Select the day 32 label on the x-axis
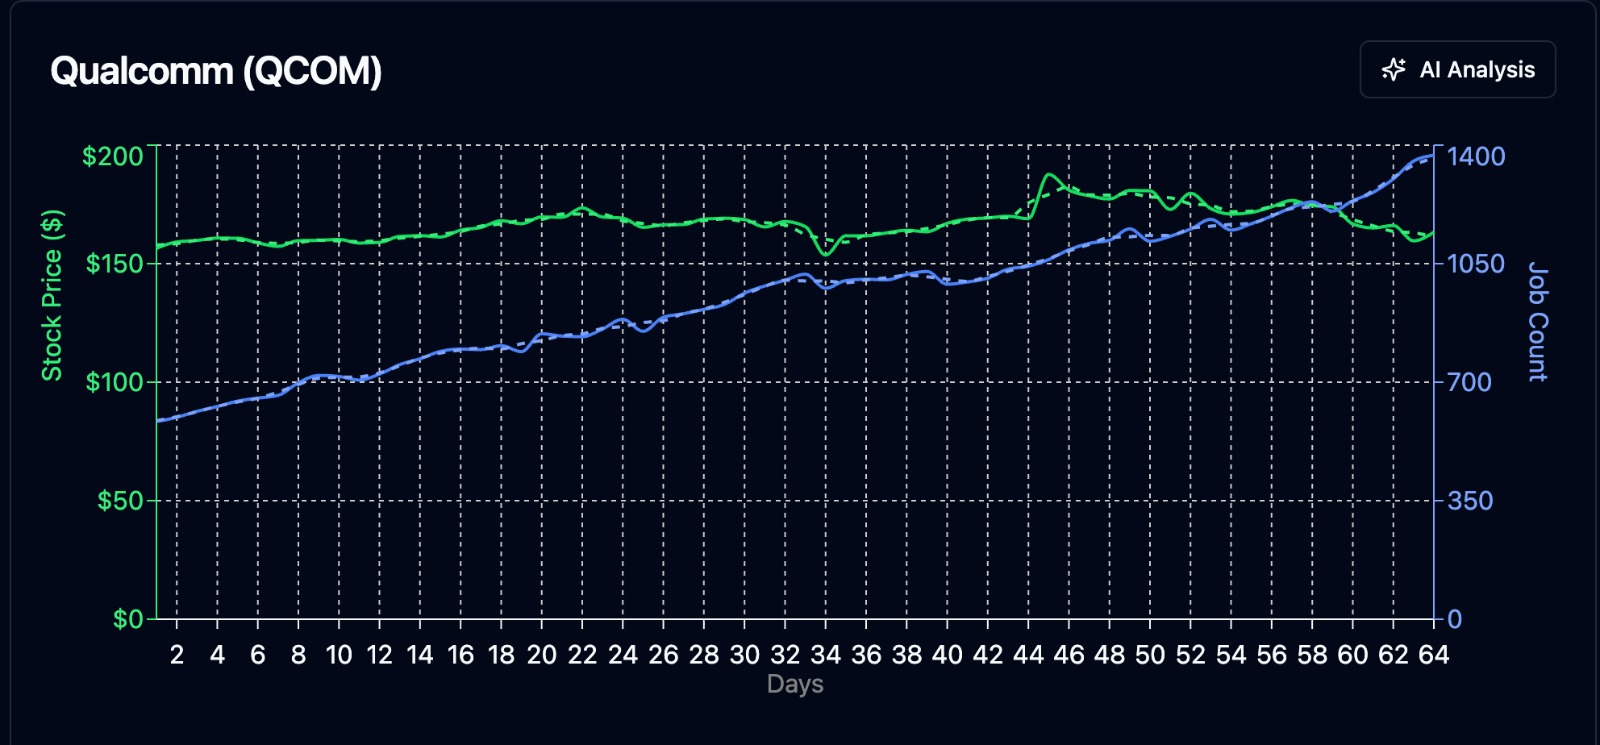1600x745 pixels. coord(785,655)
